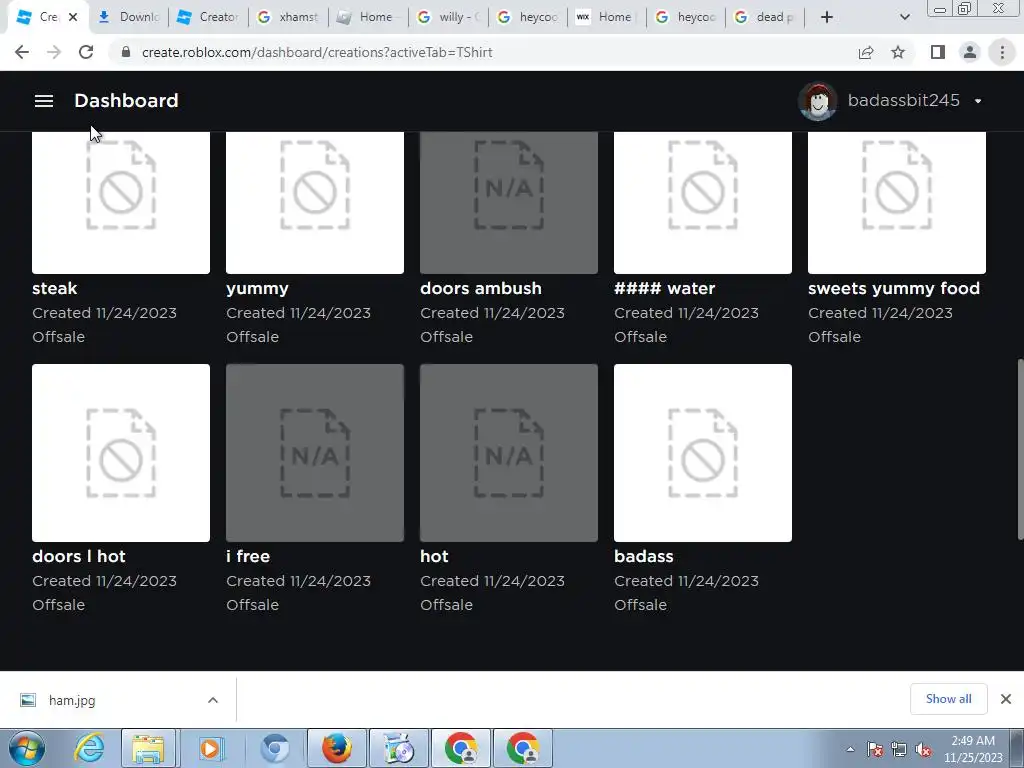This screenshot has height=768, width=1024.
Task: Reload the current page
Action: click(86, 52)
